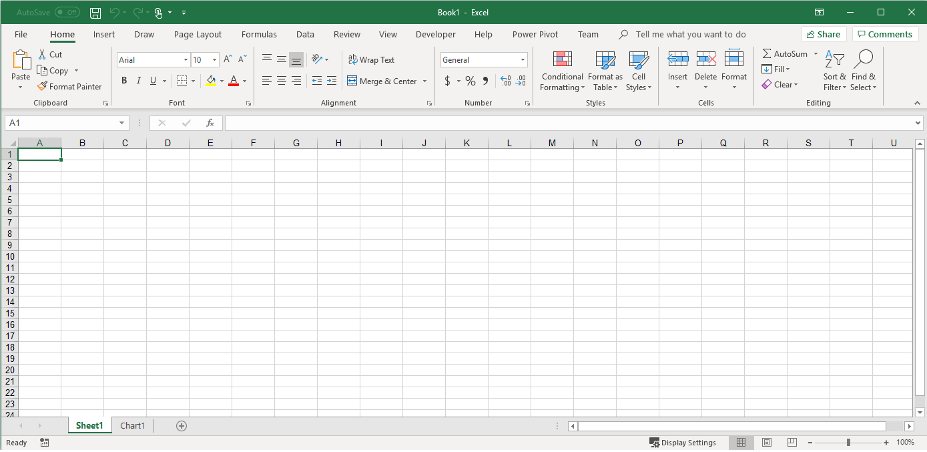The image size is (927, 452).
Task: Switch to the Insert tab
Action: pos(104,34)
